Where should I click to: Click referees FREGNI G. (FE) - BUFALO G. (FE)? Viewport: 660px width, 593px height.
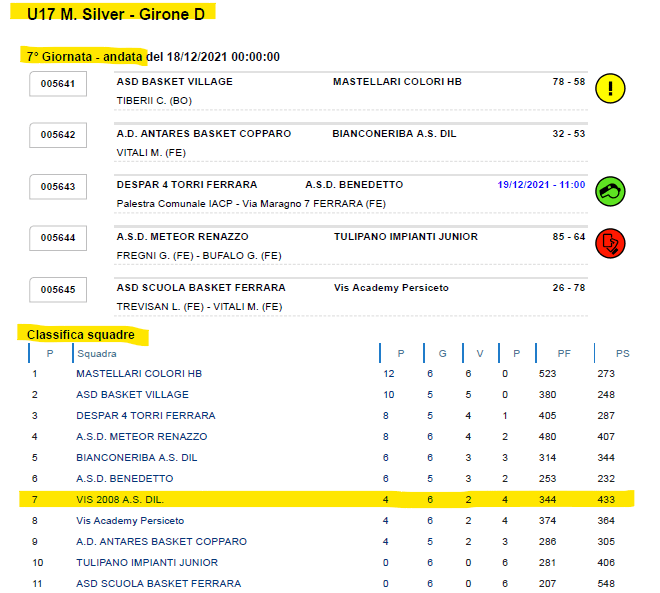pos(199,255)
